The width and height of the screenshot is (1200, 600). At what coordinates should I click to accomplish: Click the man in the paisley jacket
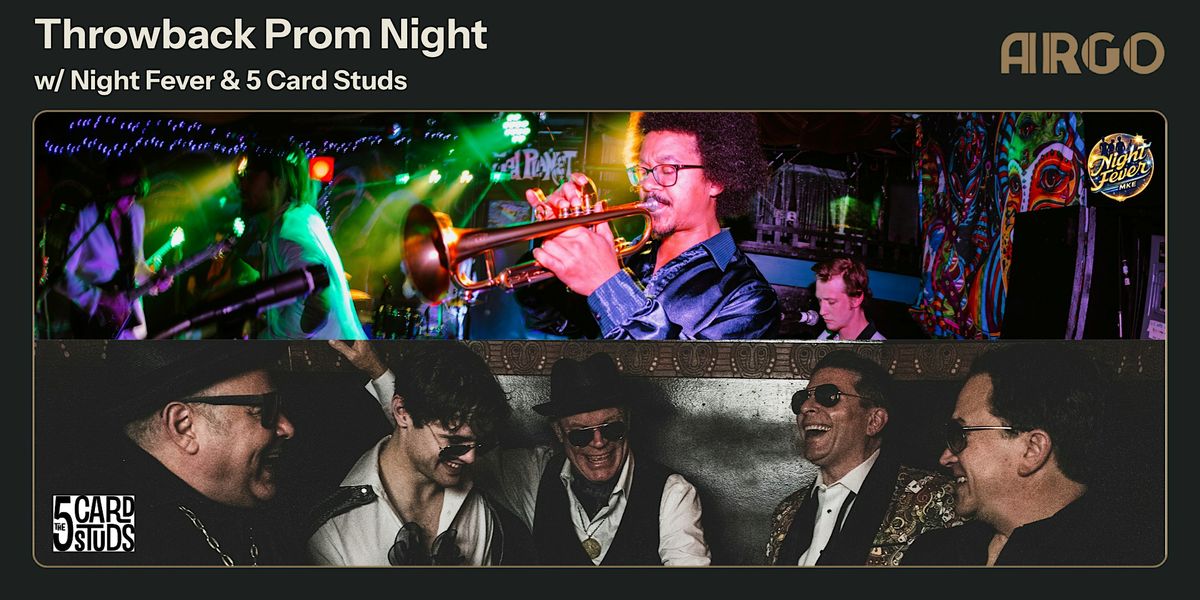tap(850, 460)
